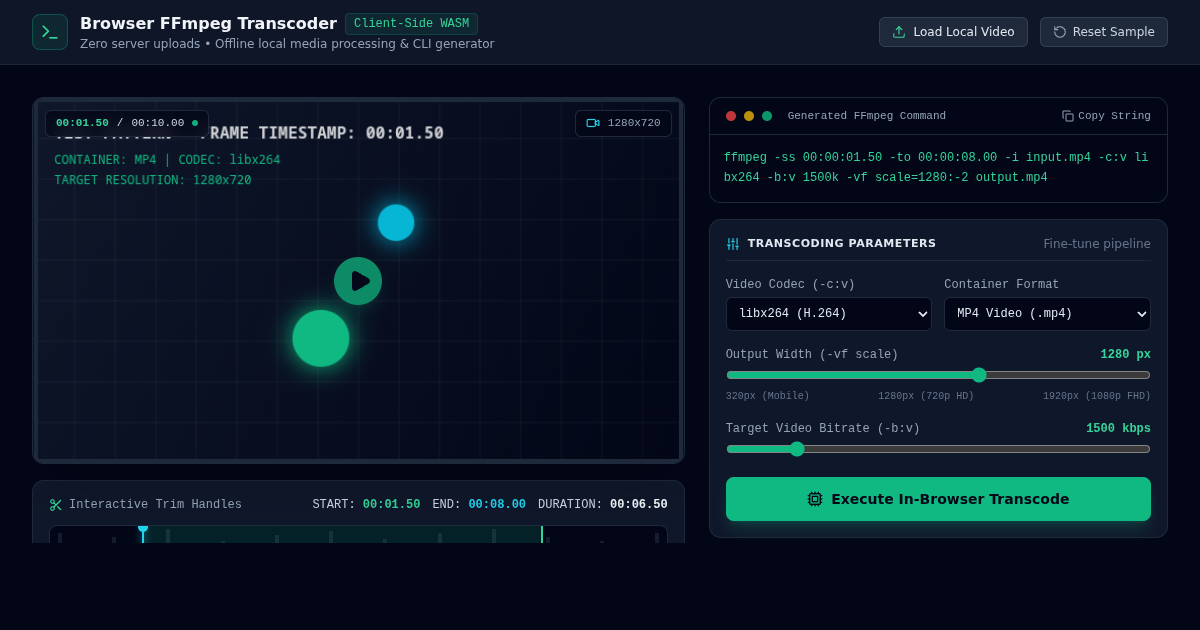Execute the In-Browser Transcode
Screen dimensions: 1200x630
[938, 499]
